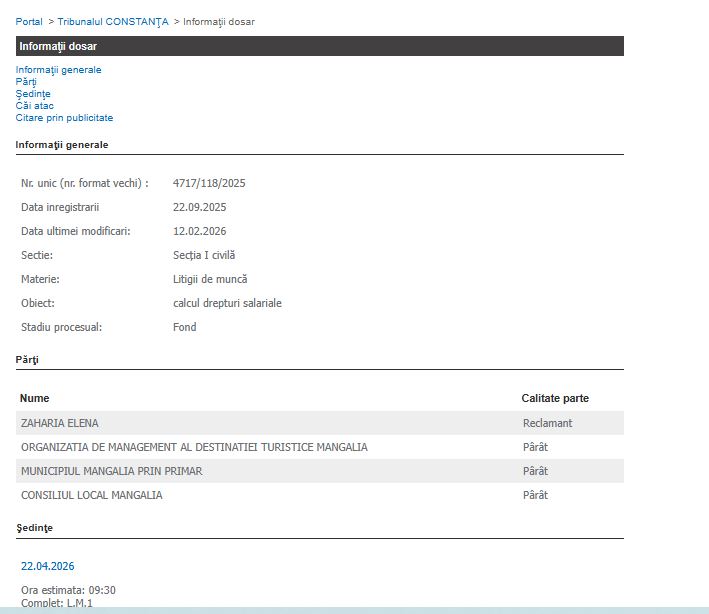Image resolution: width=709 pixels, height=614 pixels.
Task: Click the Calitate parte column header
Action: pos(555,398)
